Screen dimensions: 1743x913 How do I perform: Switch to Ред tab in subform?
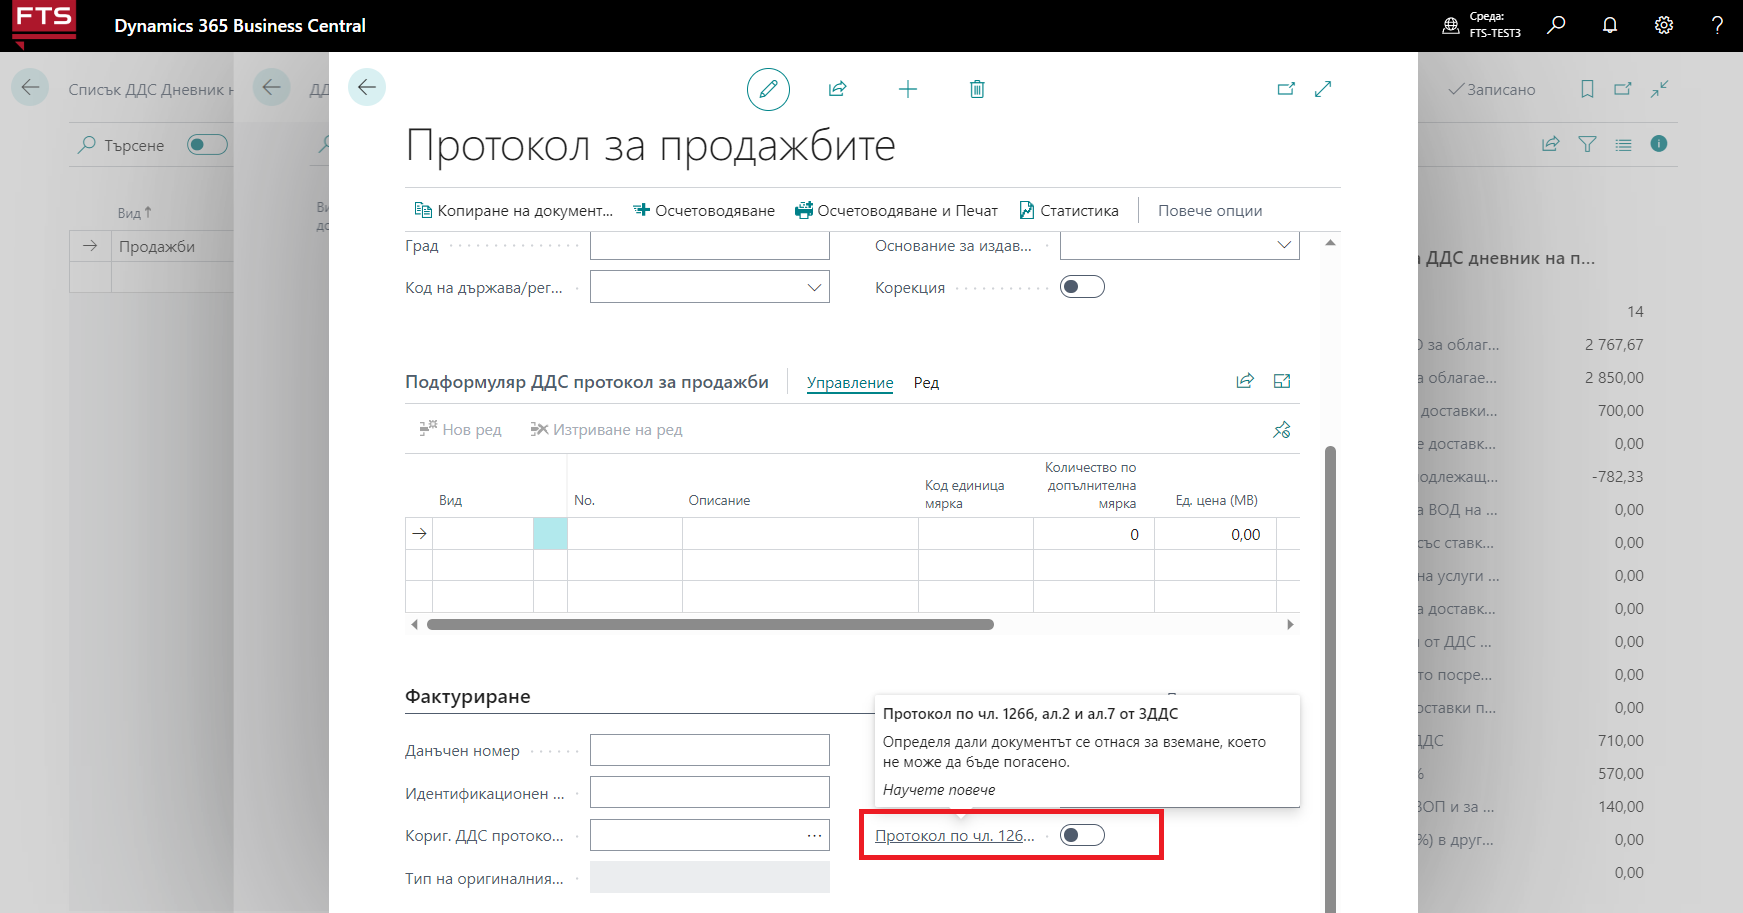pos(926,382)
